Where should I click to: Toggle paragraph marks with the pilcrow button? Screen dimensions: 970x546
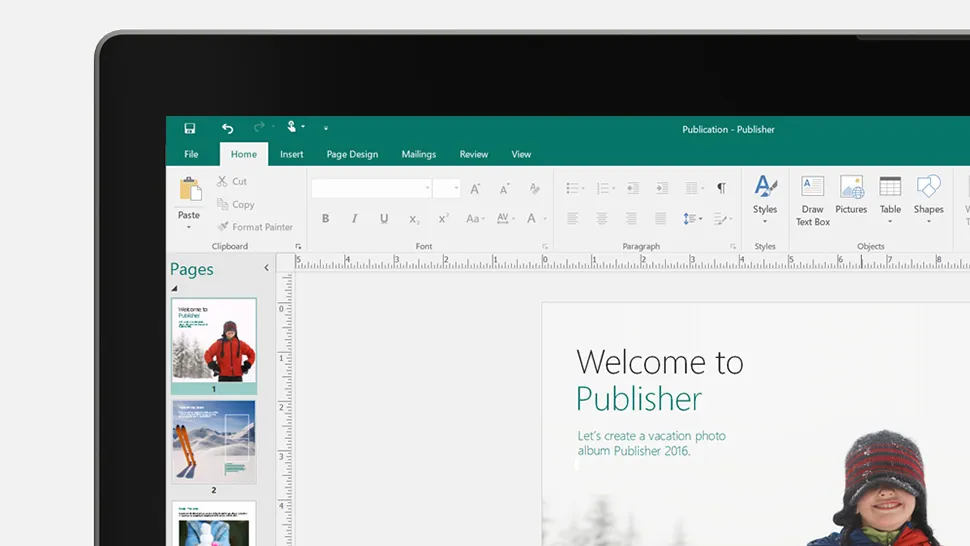point(721,188)
